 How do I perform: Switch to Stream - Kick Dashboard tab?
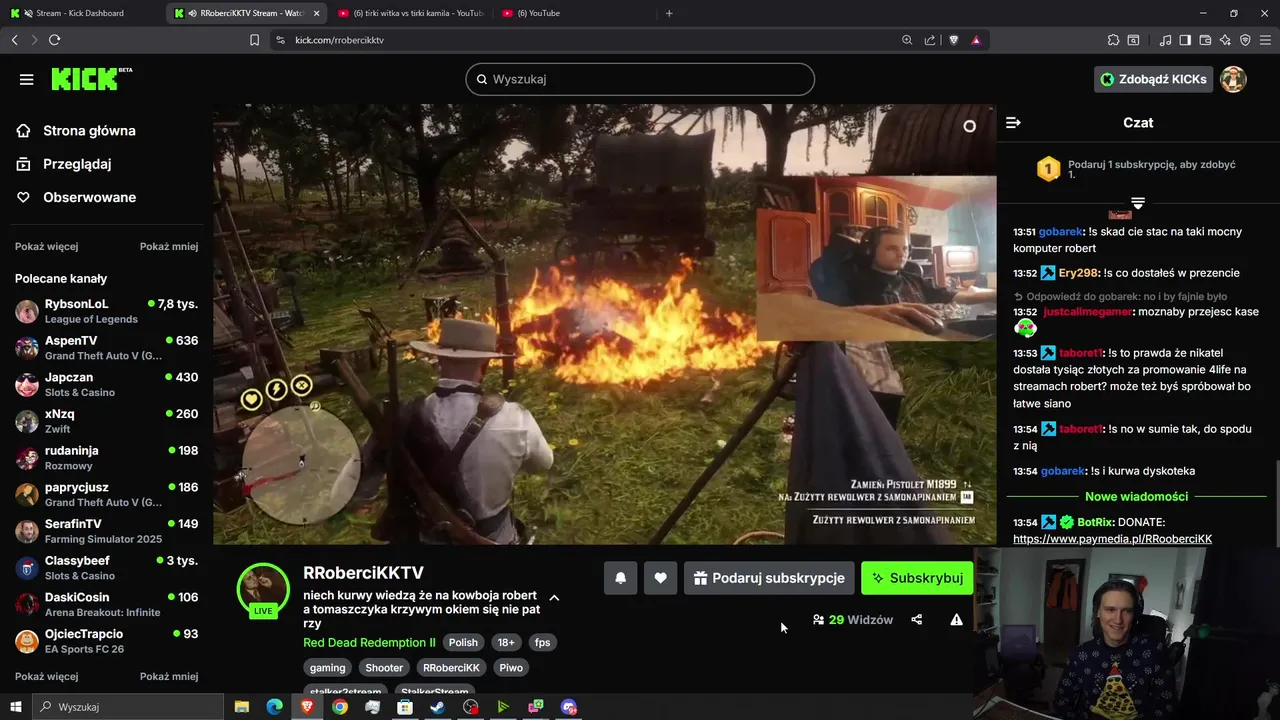tap(81, 13)
